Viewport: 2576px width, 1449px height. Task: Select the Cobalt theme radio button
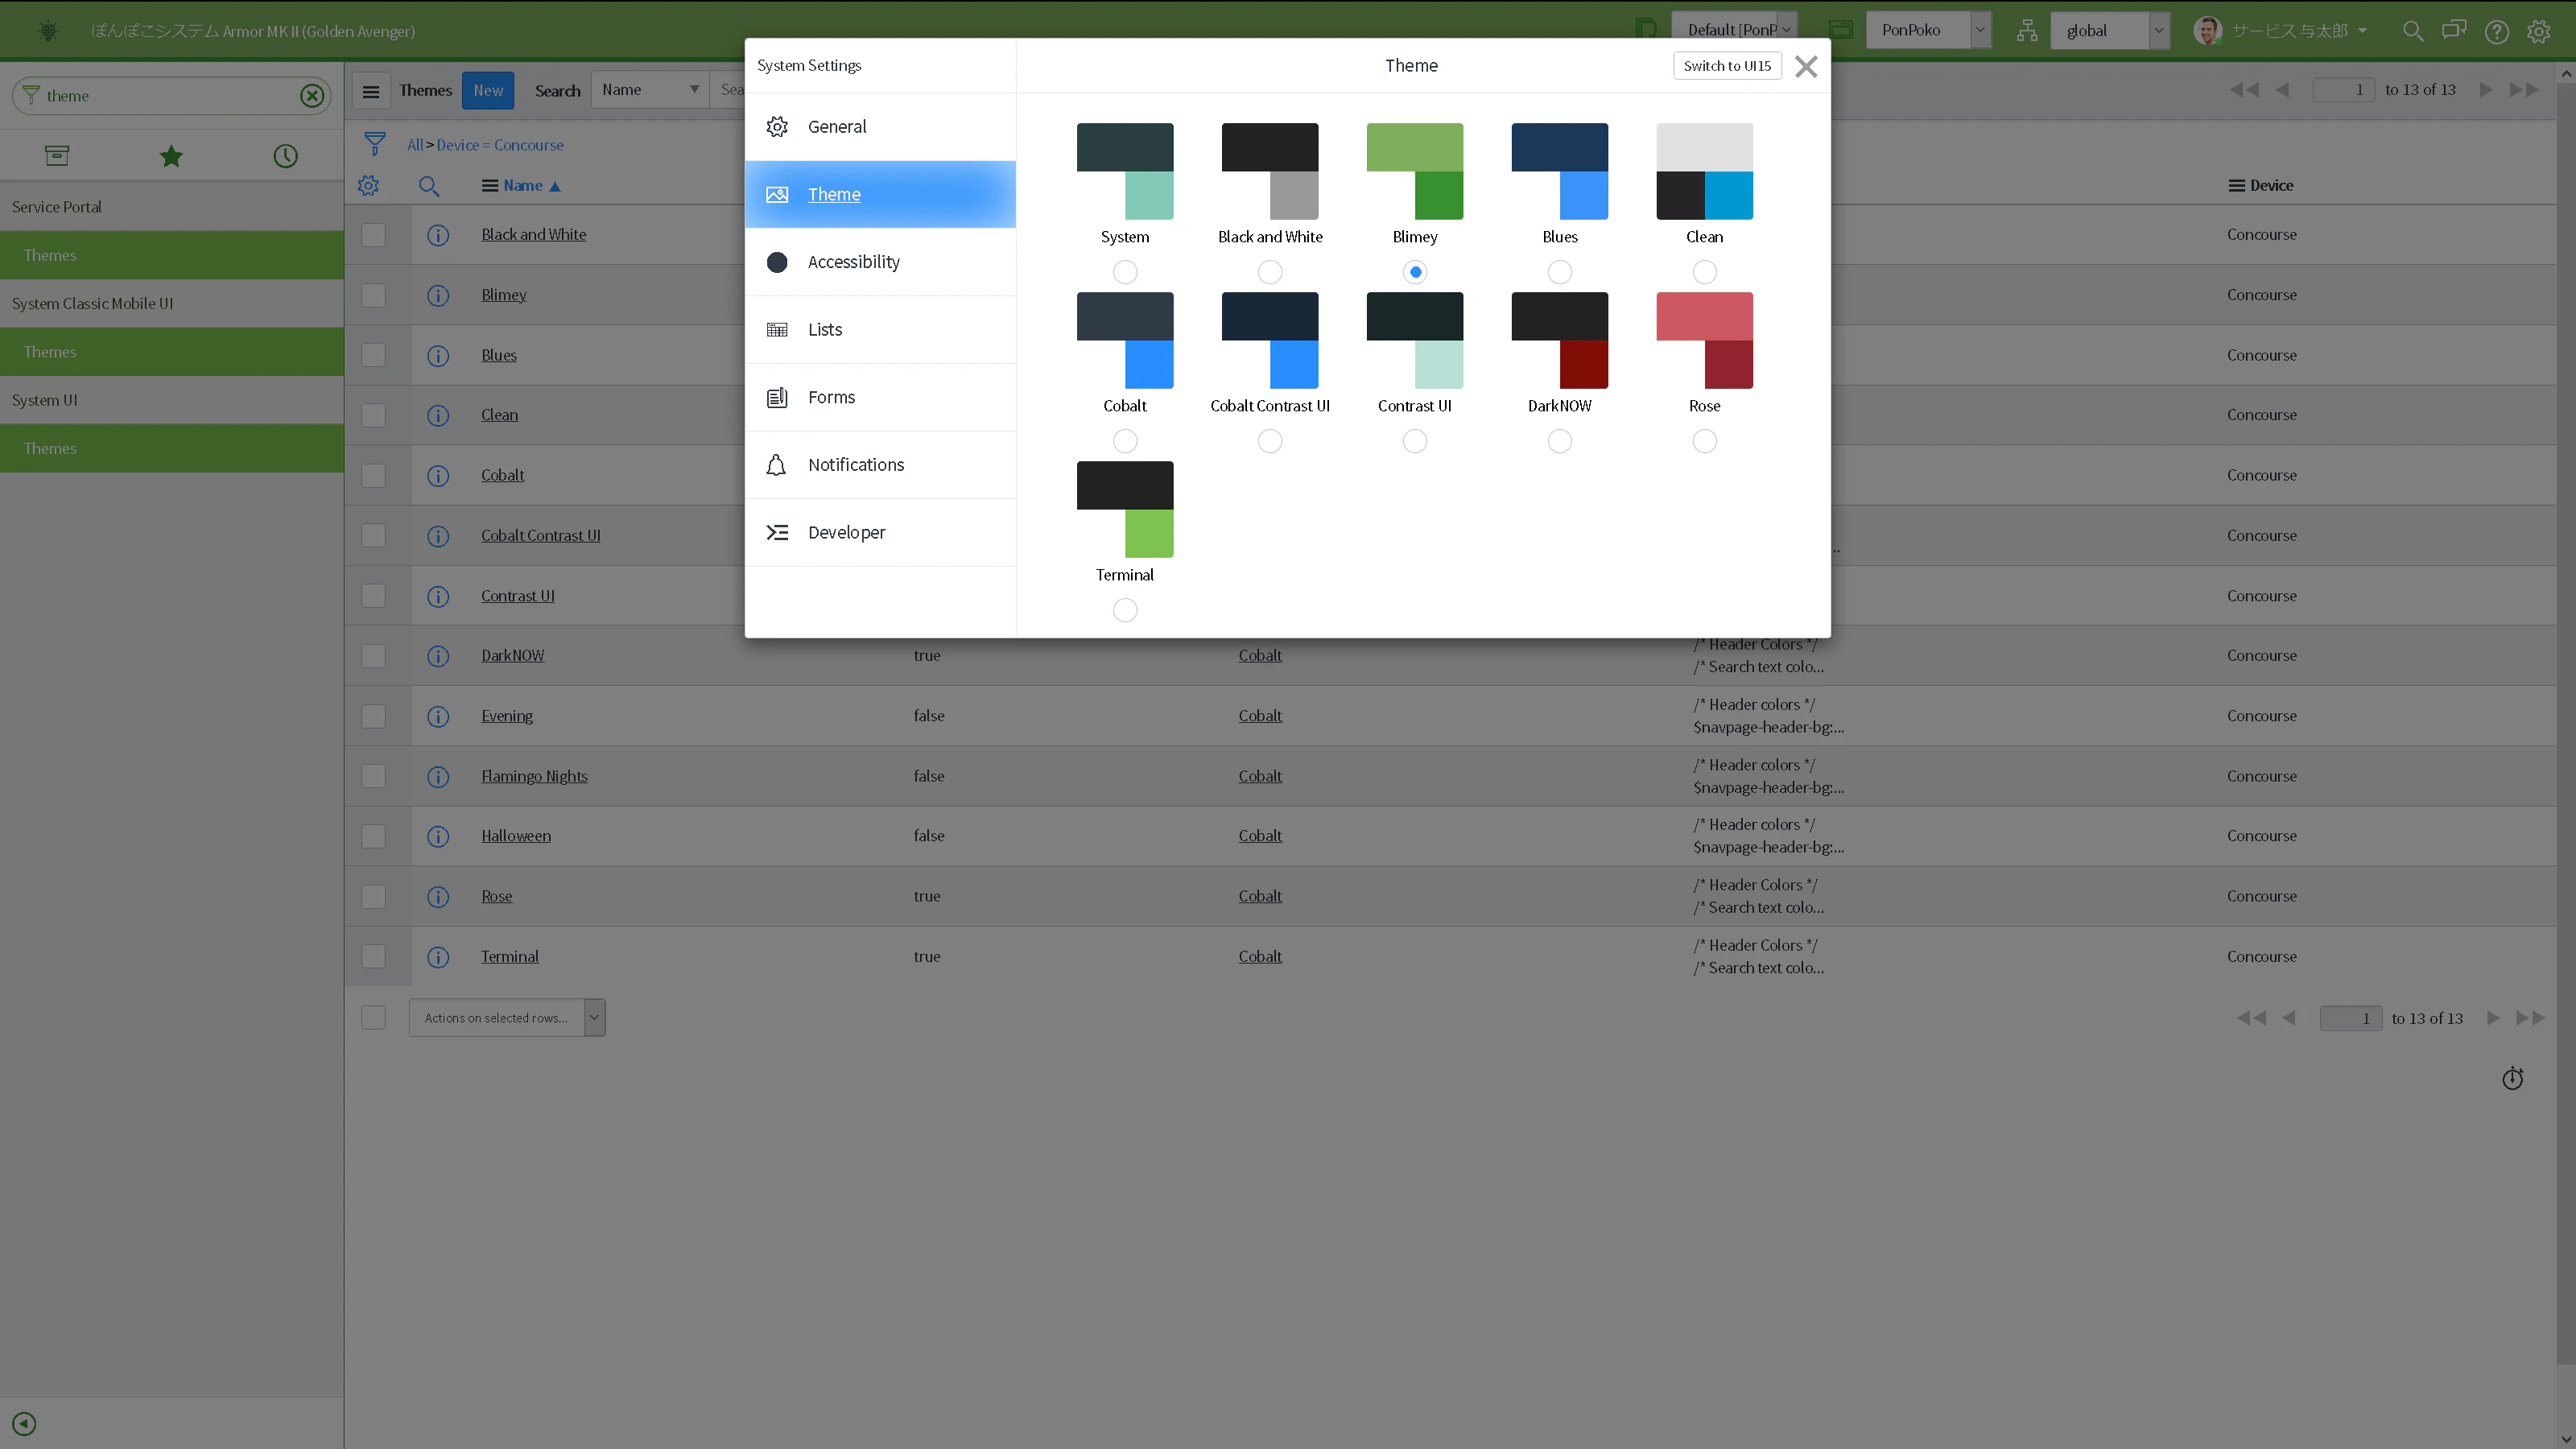pos(1125,441)
